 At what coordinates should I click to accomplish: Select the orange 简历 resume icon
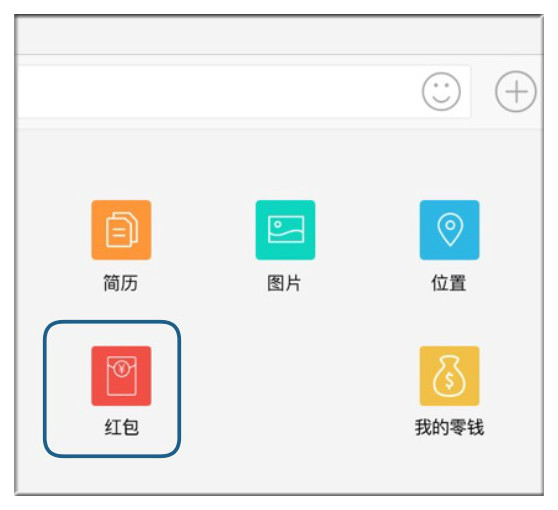121,230
